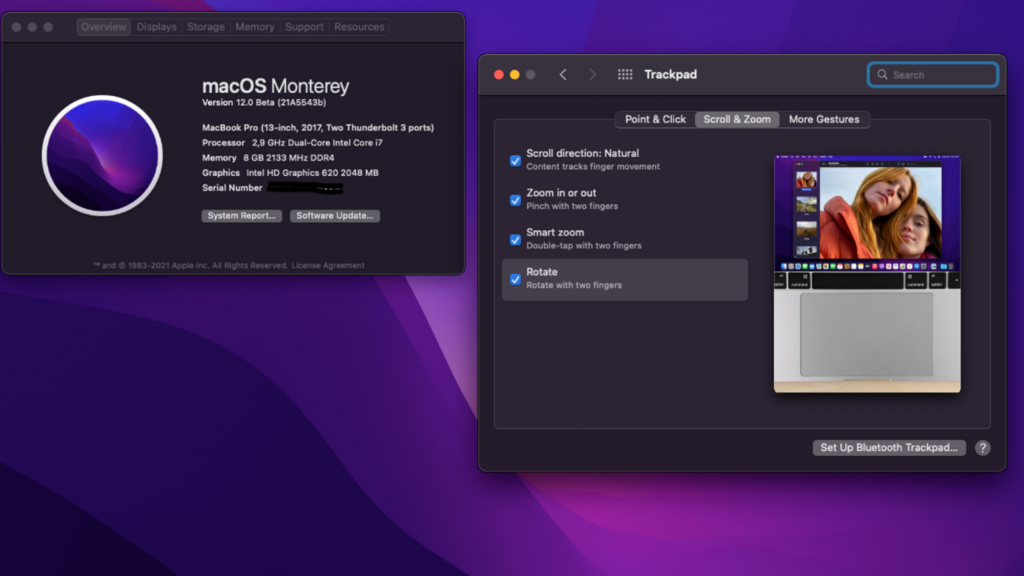This screenshot has width=1024, height=576.
Task: Open help with the question mark button
Action: click(983, 448)
